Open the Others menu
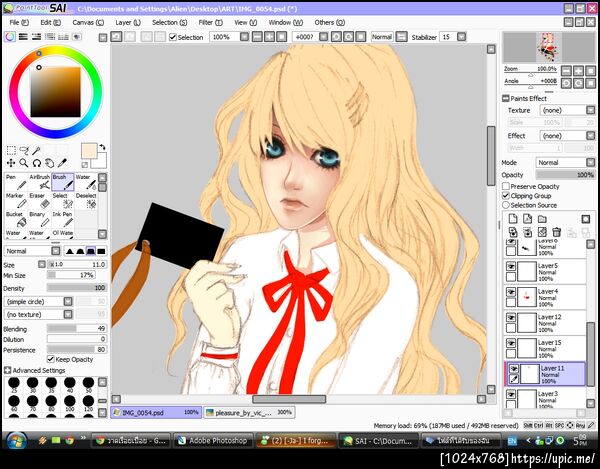Viewport: 600px width, 469px height. [x=329, y=23]
